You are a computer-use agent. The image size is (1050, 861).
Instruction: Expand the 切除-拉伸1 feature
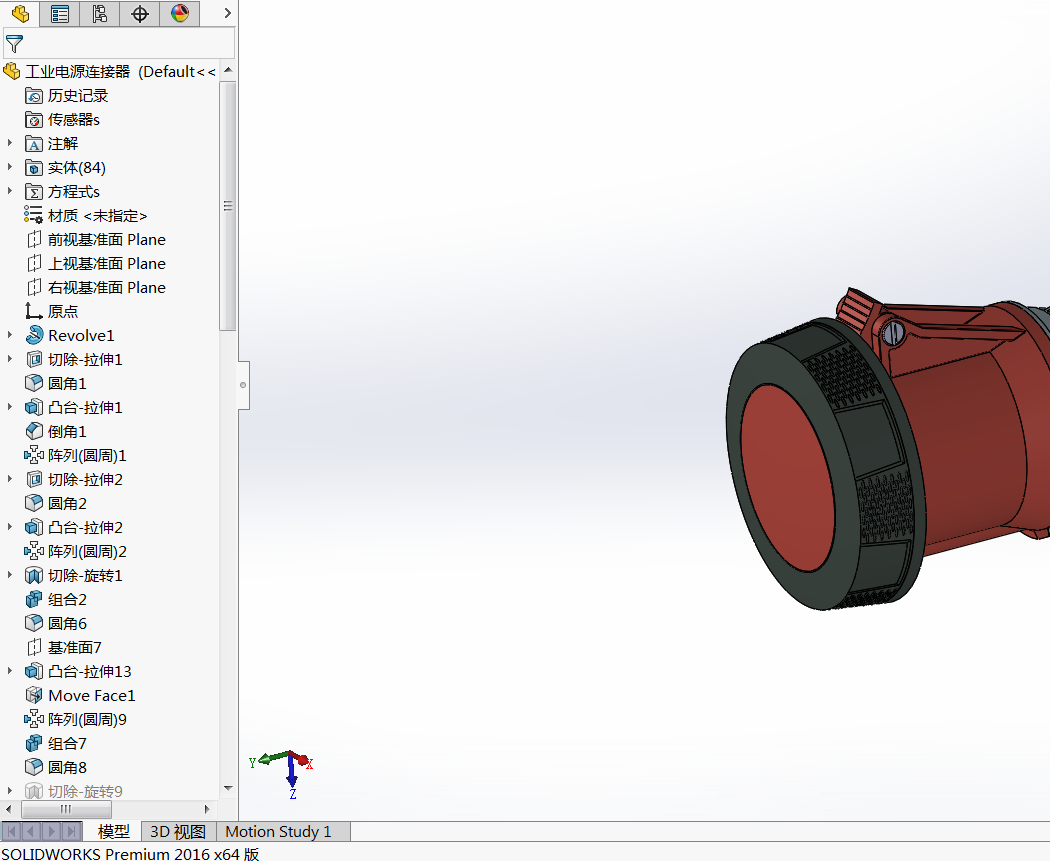(9, 358)
